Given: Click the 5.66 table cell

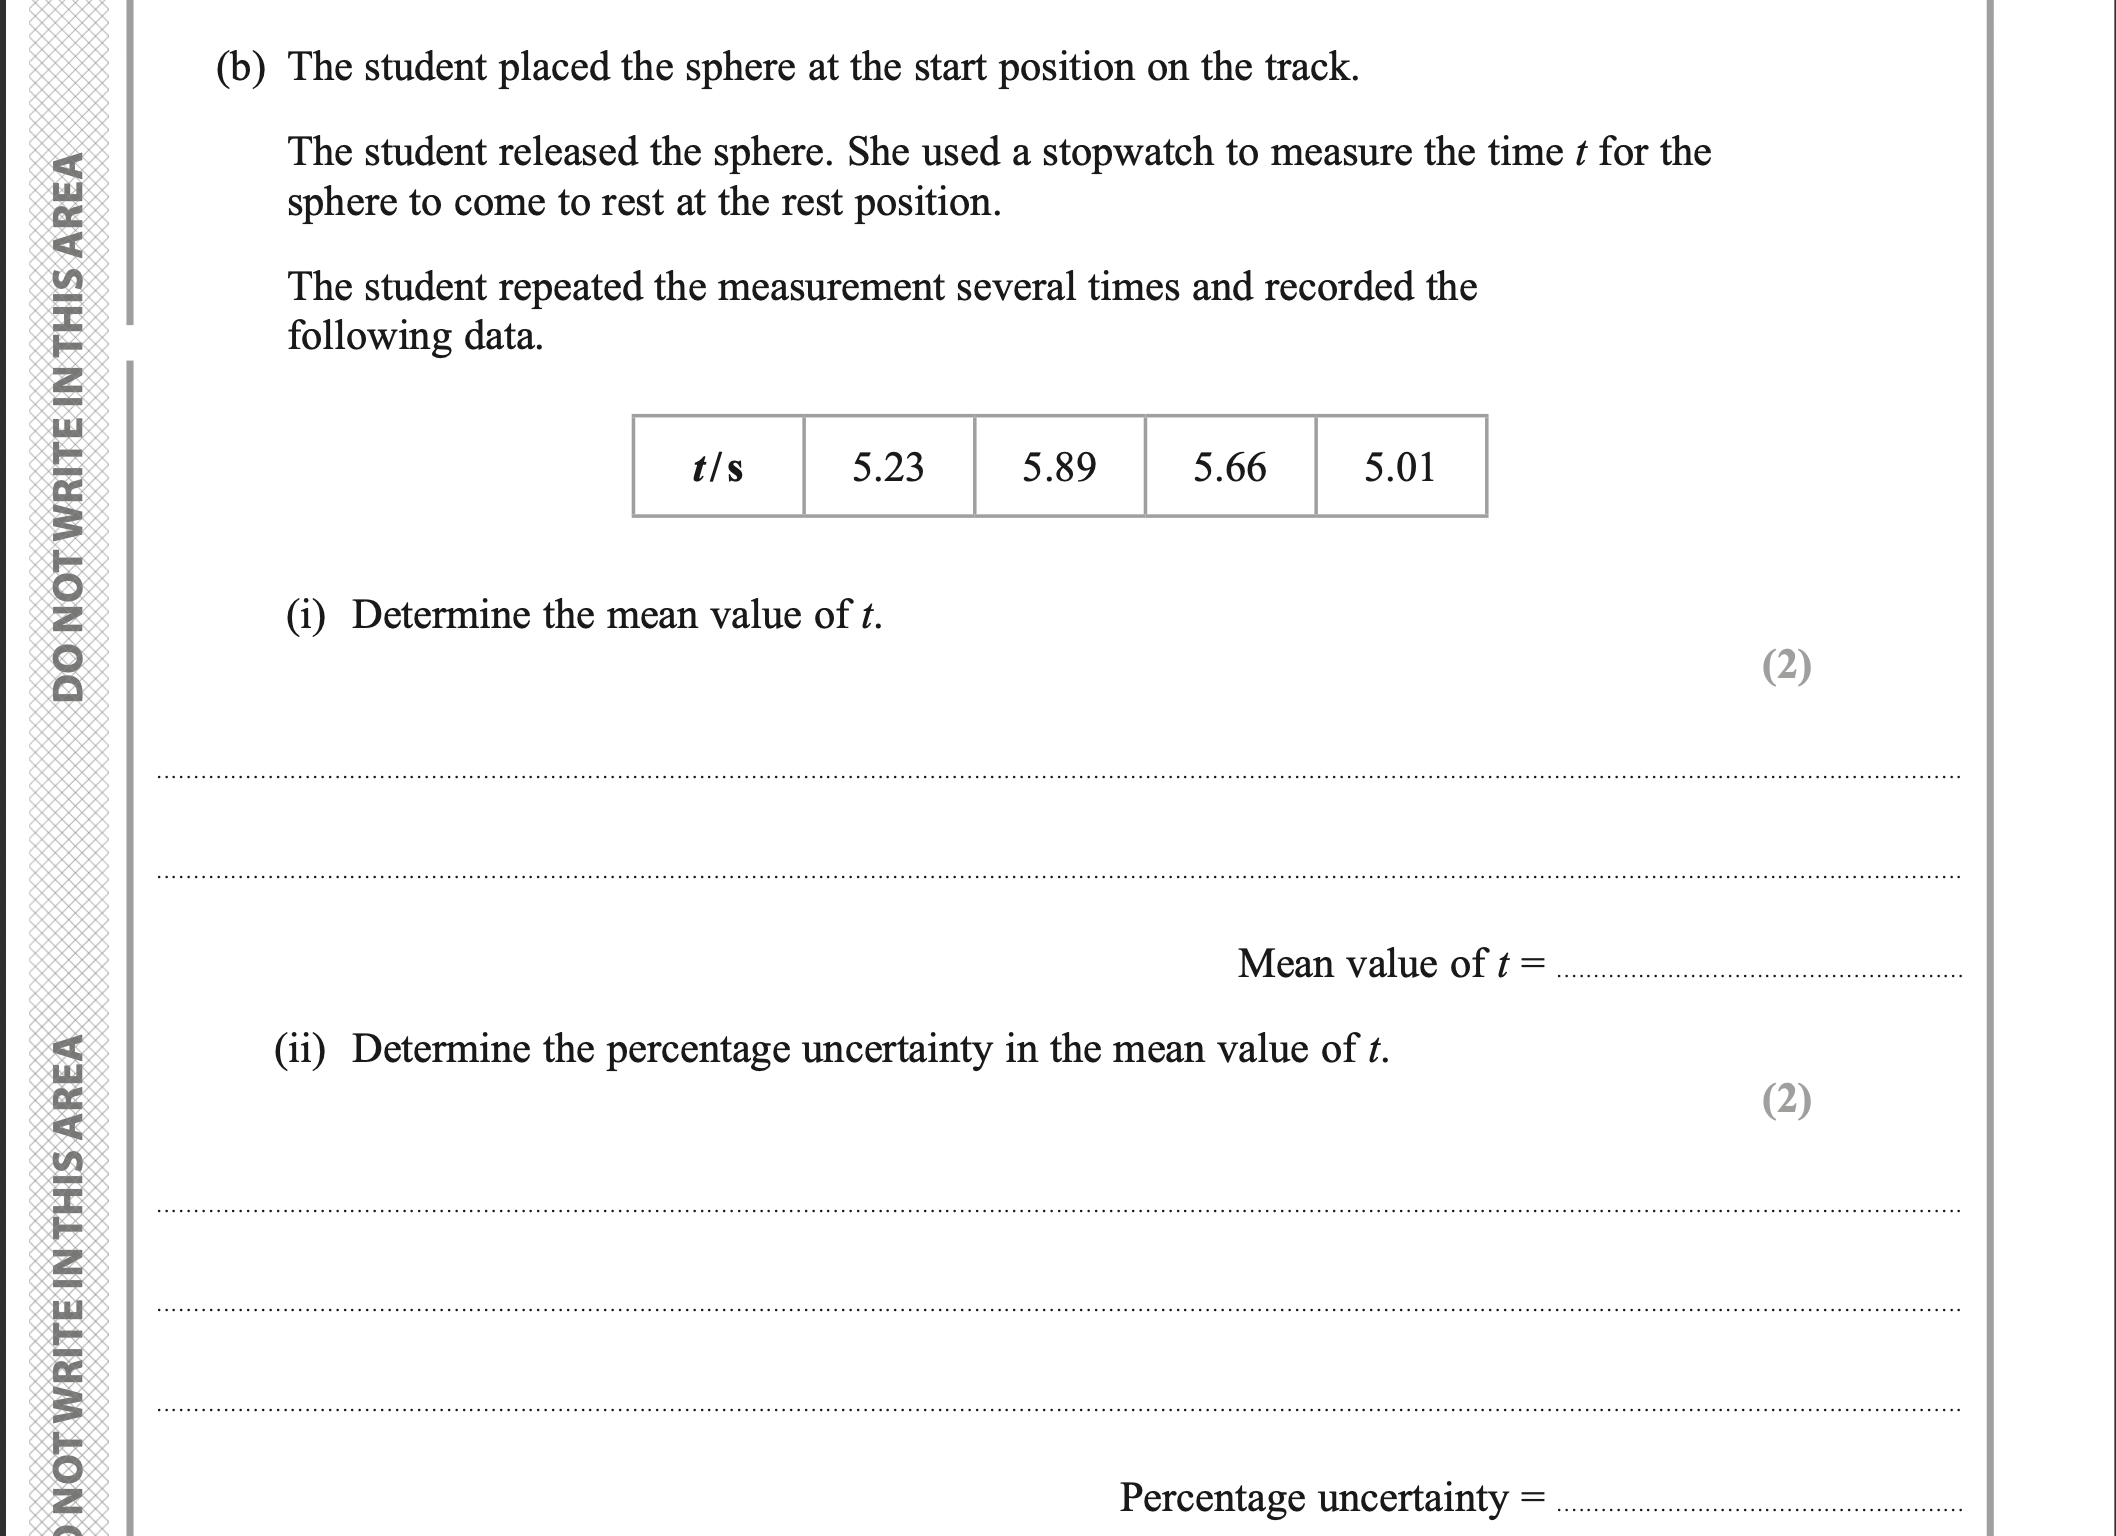Looking at the screenshot, I should (1230, 467).
